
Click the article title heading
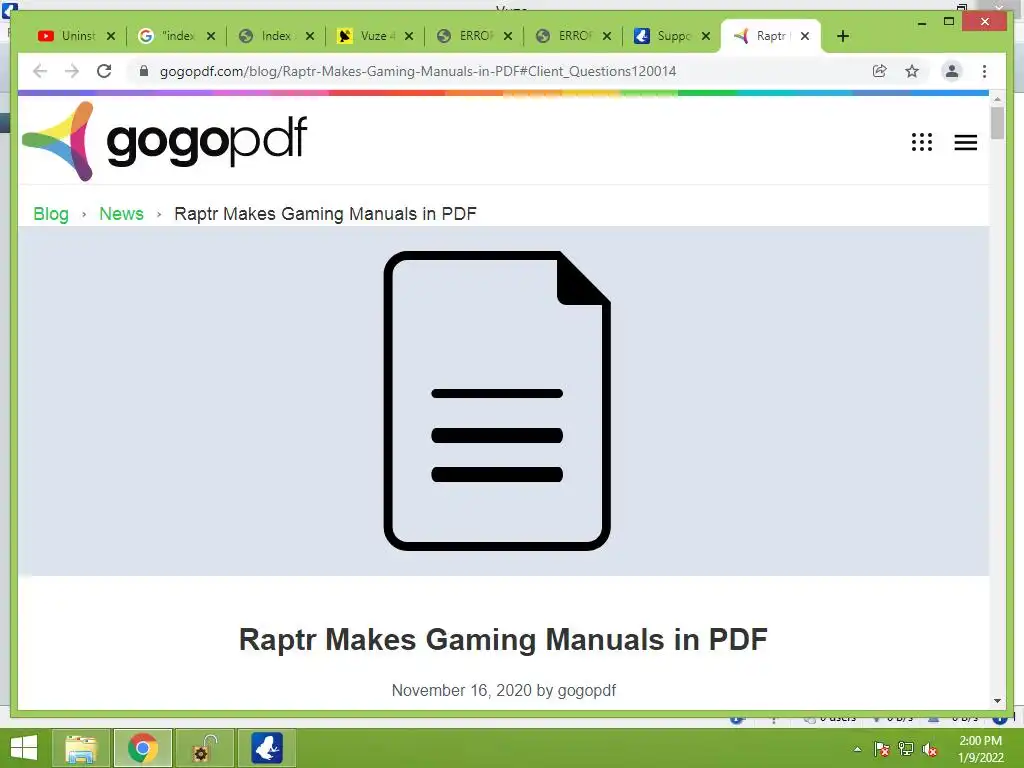pos(503,639)
